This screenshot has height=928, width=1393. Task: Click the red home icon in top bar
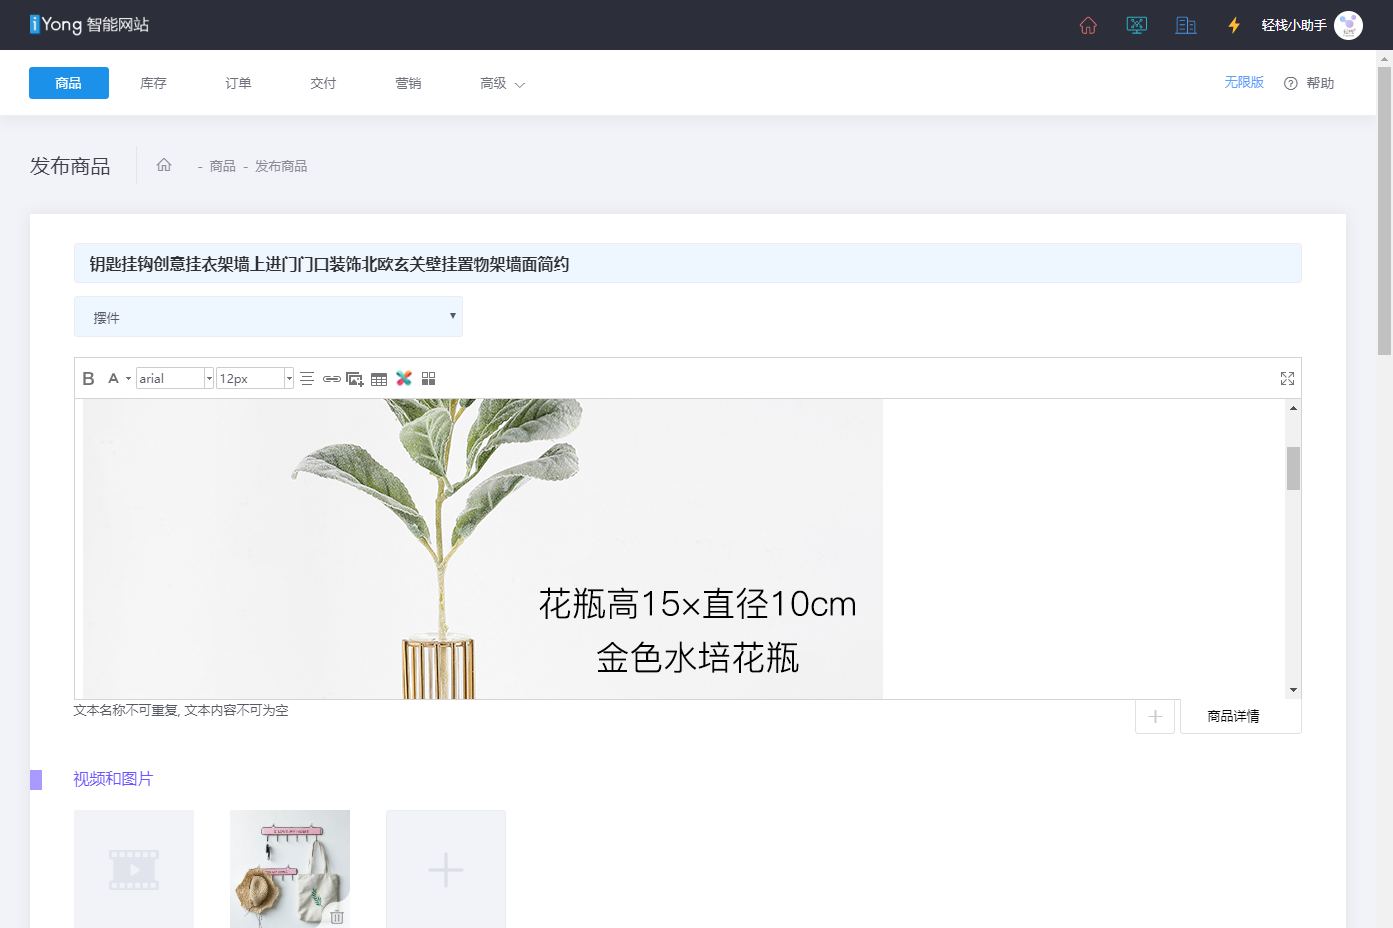pyautogui.click(x=1088, y=25)
